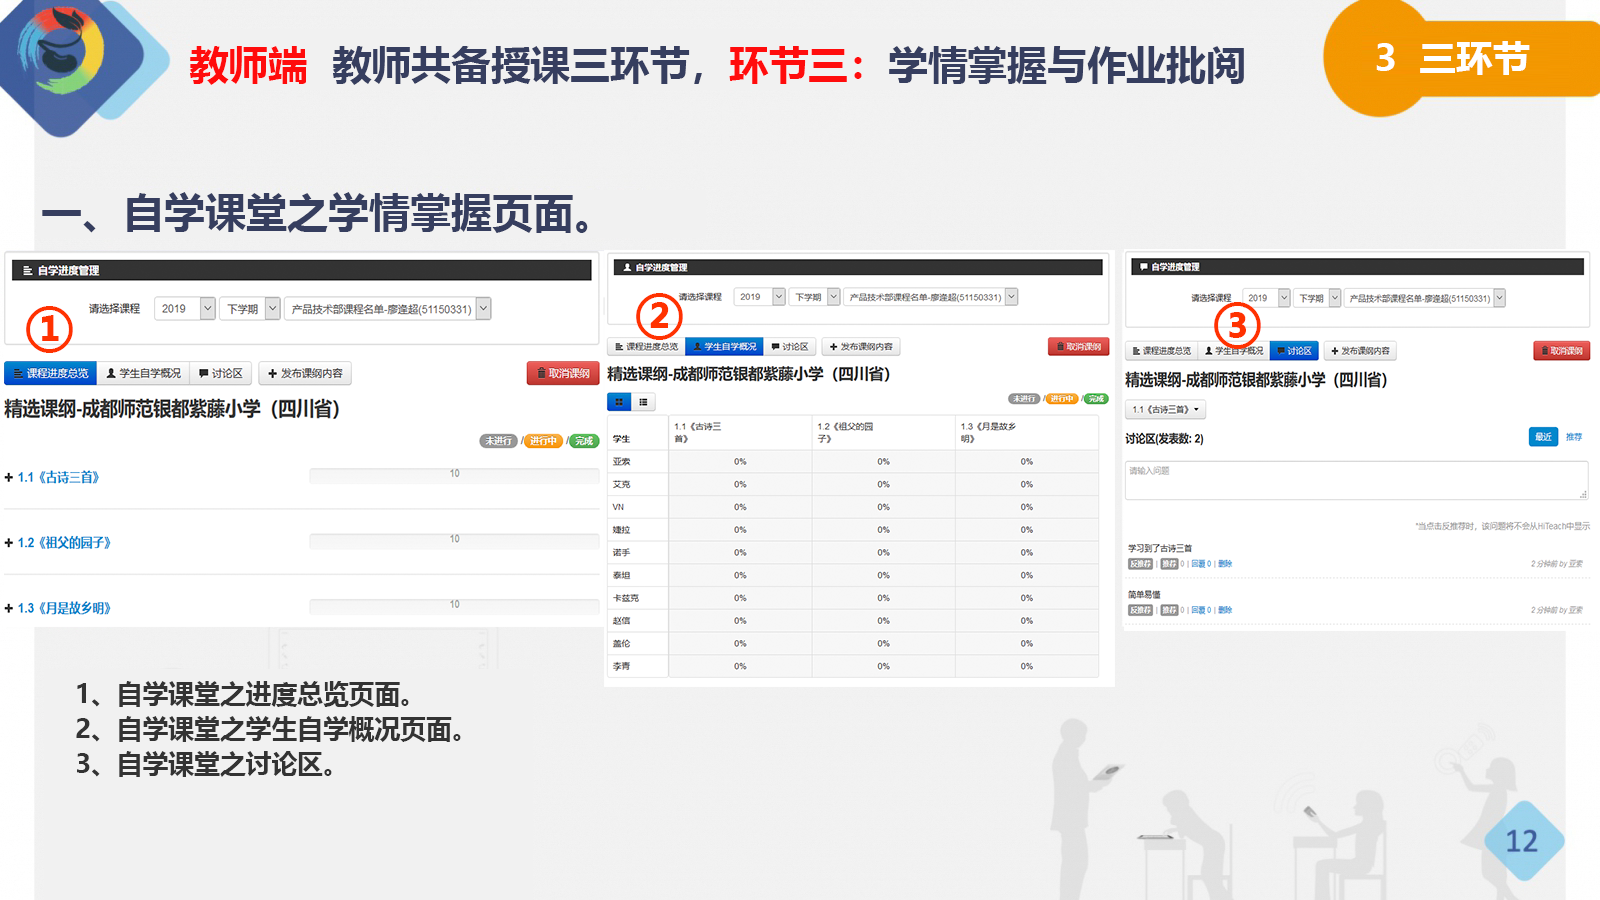Switch to list view icon in panel 2

[643, 402]
